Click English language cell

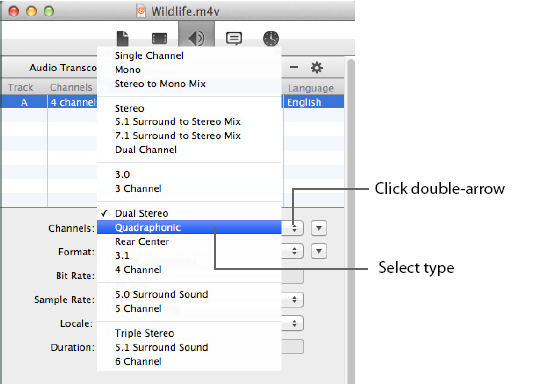point(313,102)
